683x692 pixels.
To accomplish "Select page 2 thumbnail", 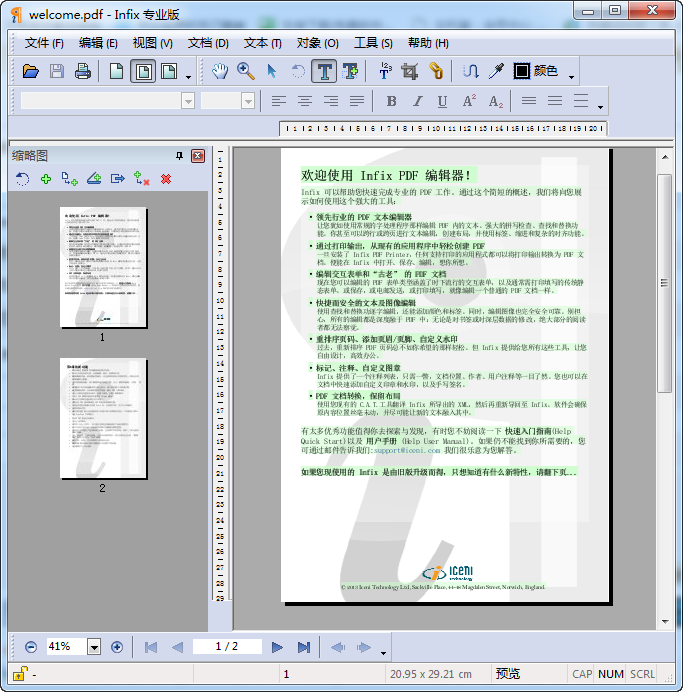I will pos(103,418).
